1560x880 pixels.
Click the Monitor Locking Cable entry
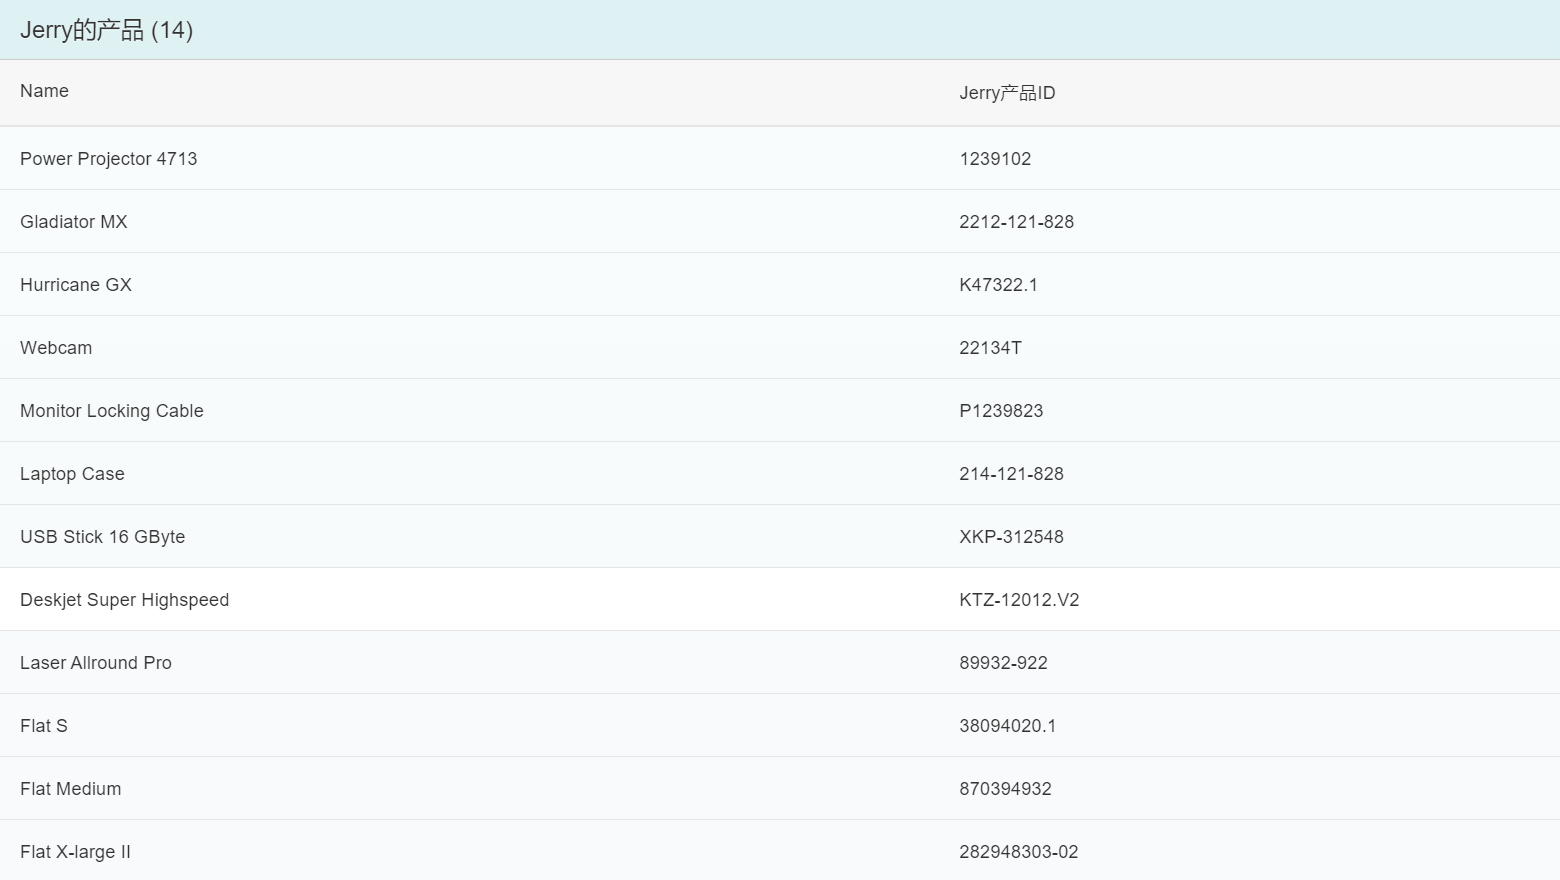pos(112,411)
